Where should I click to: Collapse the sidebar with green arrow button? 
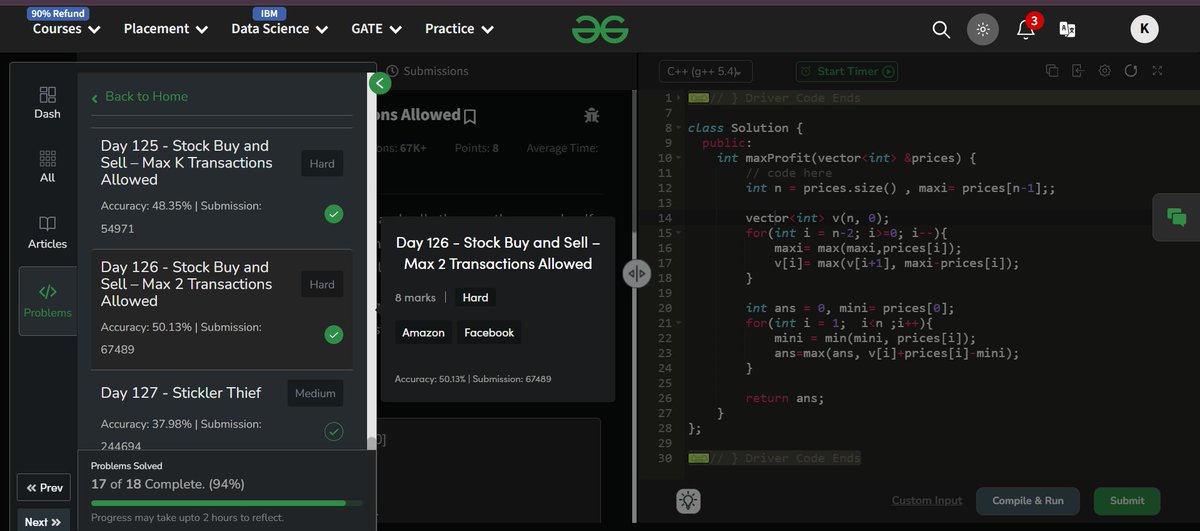point(379,84)
